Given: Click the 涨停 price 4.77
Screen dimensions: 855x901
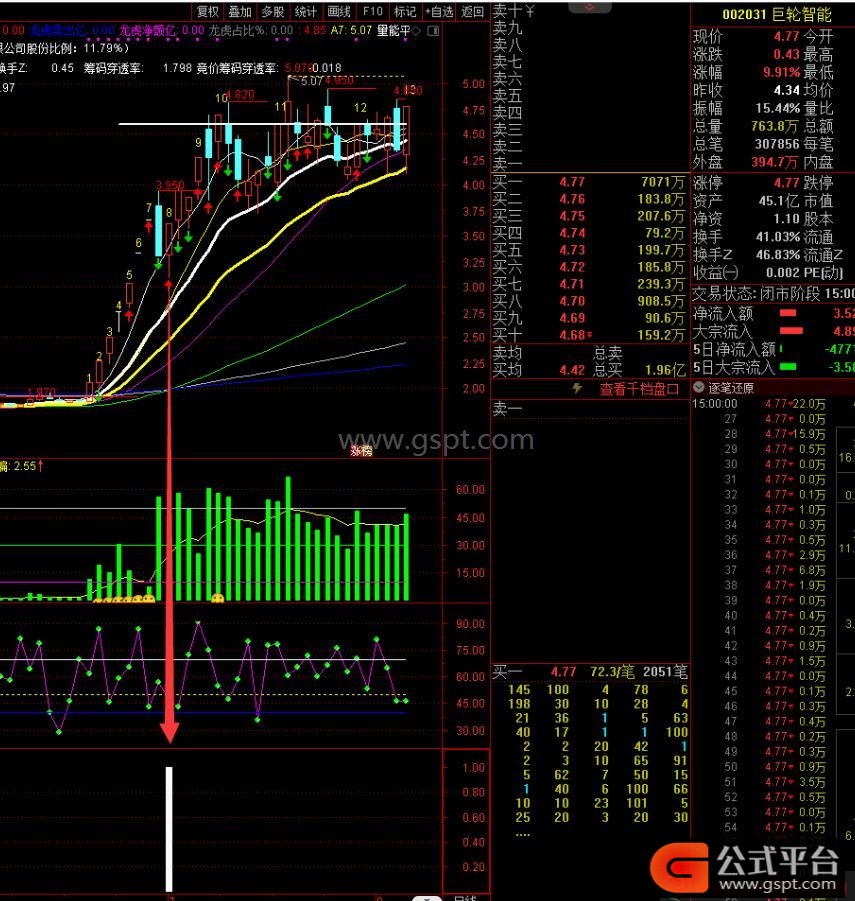Looking at the screenshot, I should 787,183.
